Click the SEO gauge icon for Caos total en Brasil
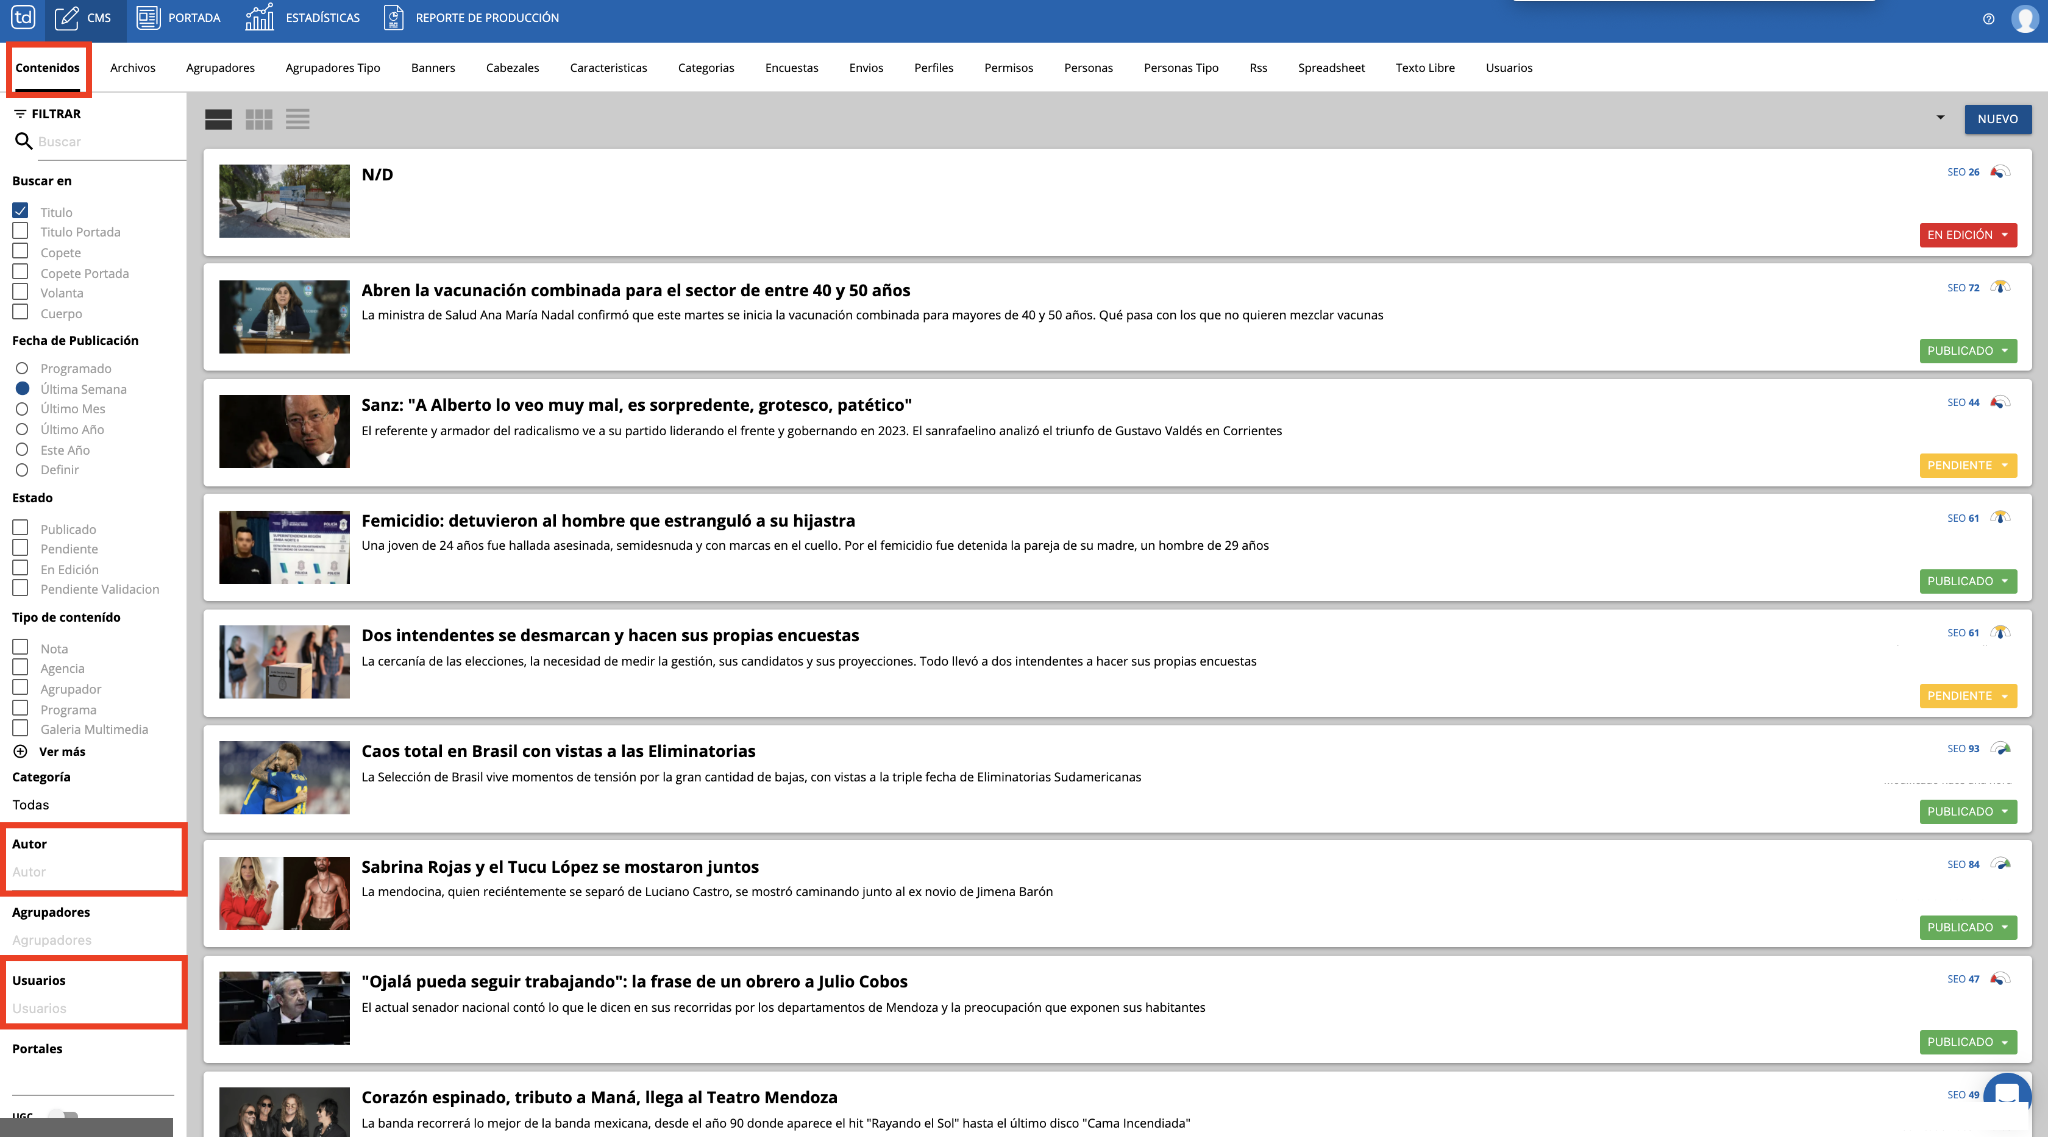Viewport: 2048px width, 1137px height. [x=2000, y=749]
